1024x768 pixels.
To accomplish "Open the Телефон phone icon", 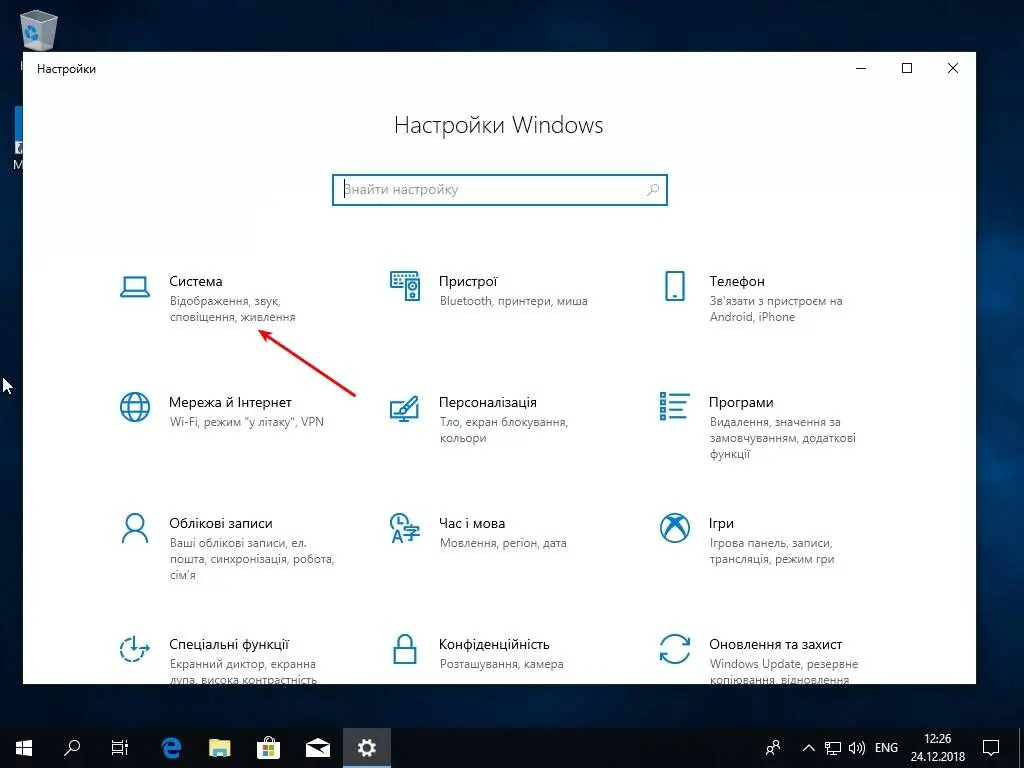I will click(x=675, y=286).
